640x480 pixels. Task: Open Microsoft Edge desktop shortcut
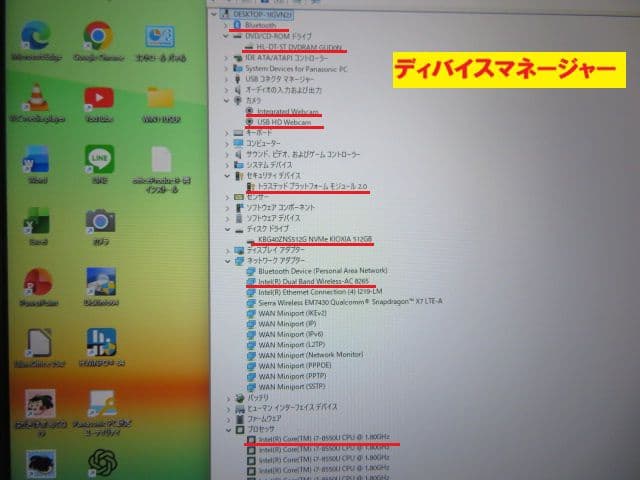click(36, 37)
